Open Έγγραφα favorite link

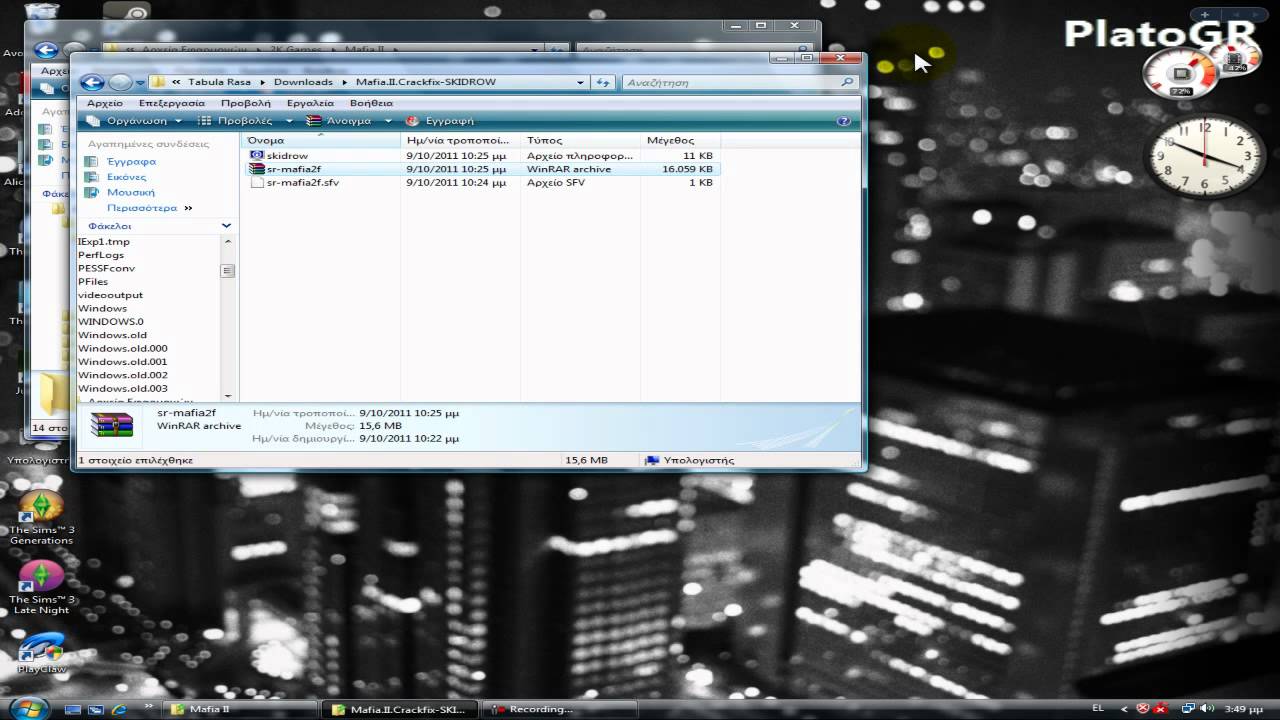131,161
